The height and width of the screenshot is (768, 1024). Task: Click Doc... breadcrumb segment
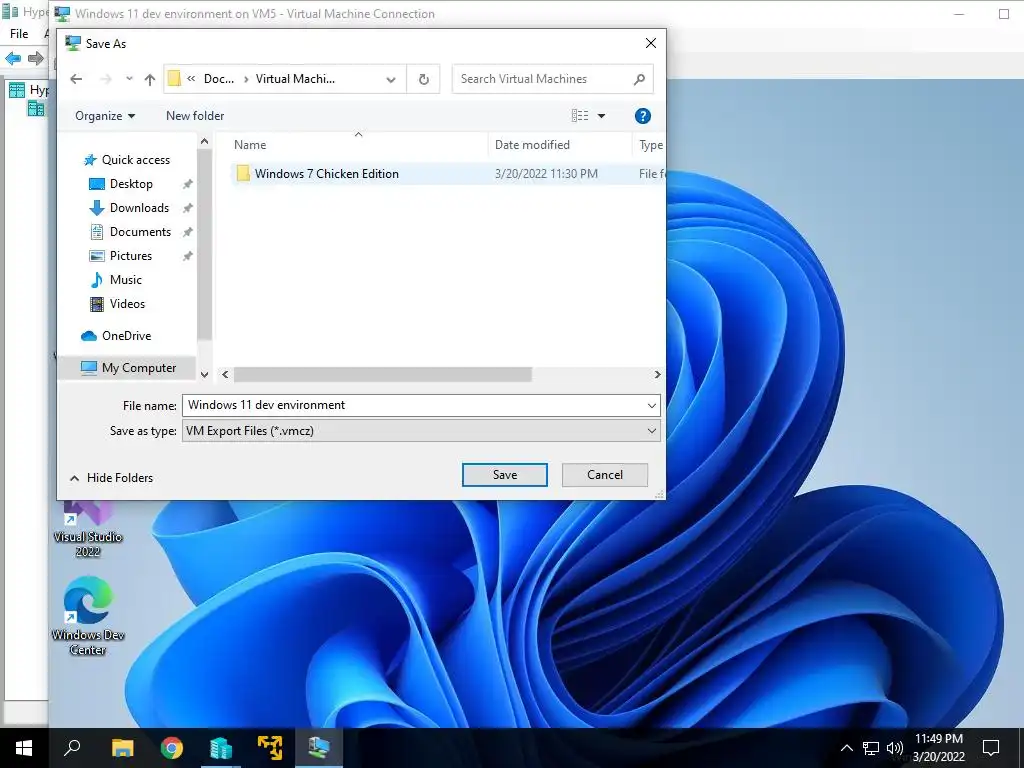(x=219, y=79)
